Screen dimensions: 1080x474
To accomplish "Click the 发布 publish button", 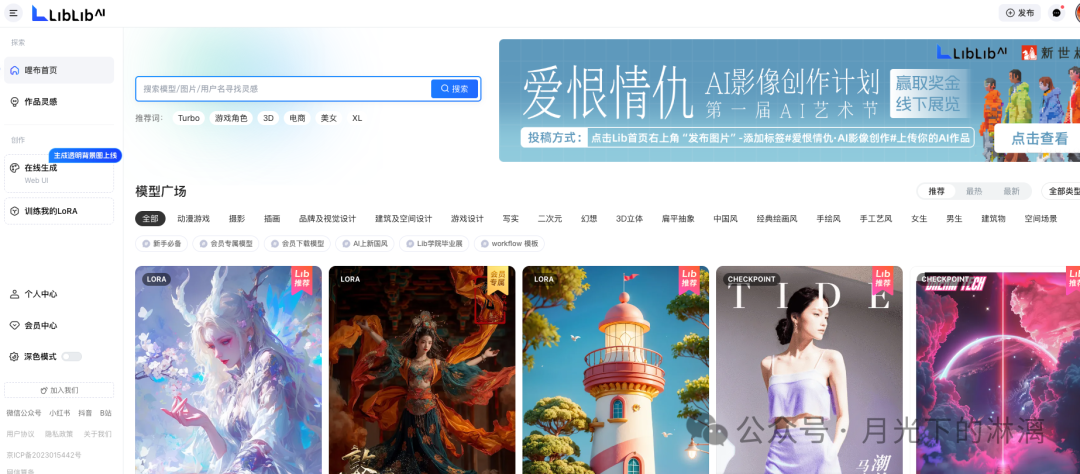I will click(1019, 13).
